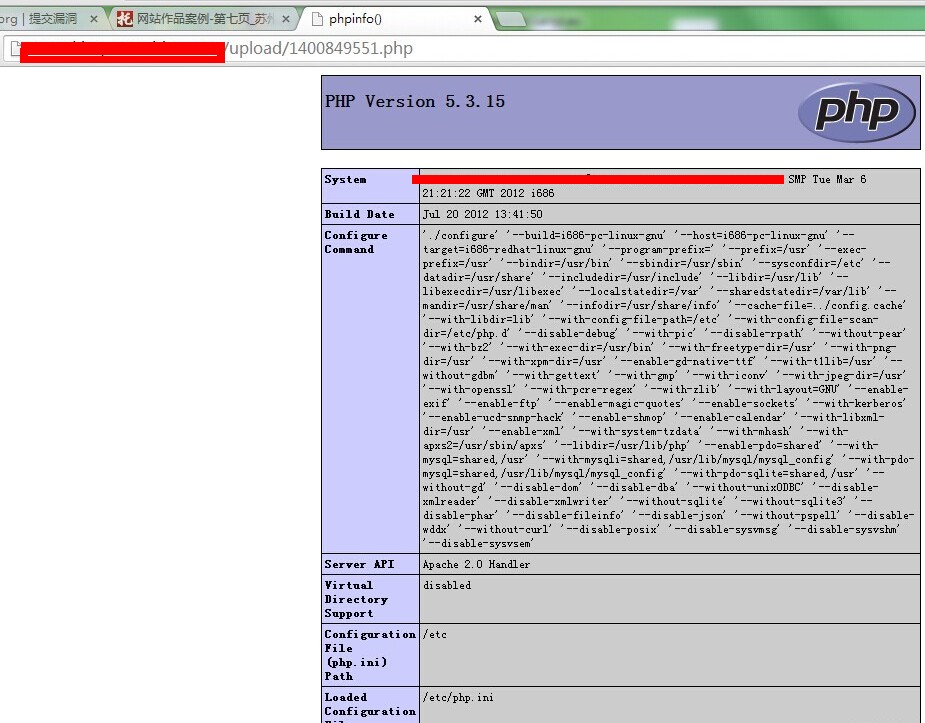Click the Jul 20 2012 13:41:50 value

tap(483, 214)
